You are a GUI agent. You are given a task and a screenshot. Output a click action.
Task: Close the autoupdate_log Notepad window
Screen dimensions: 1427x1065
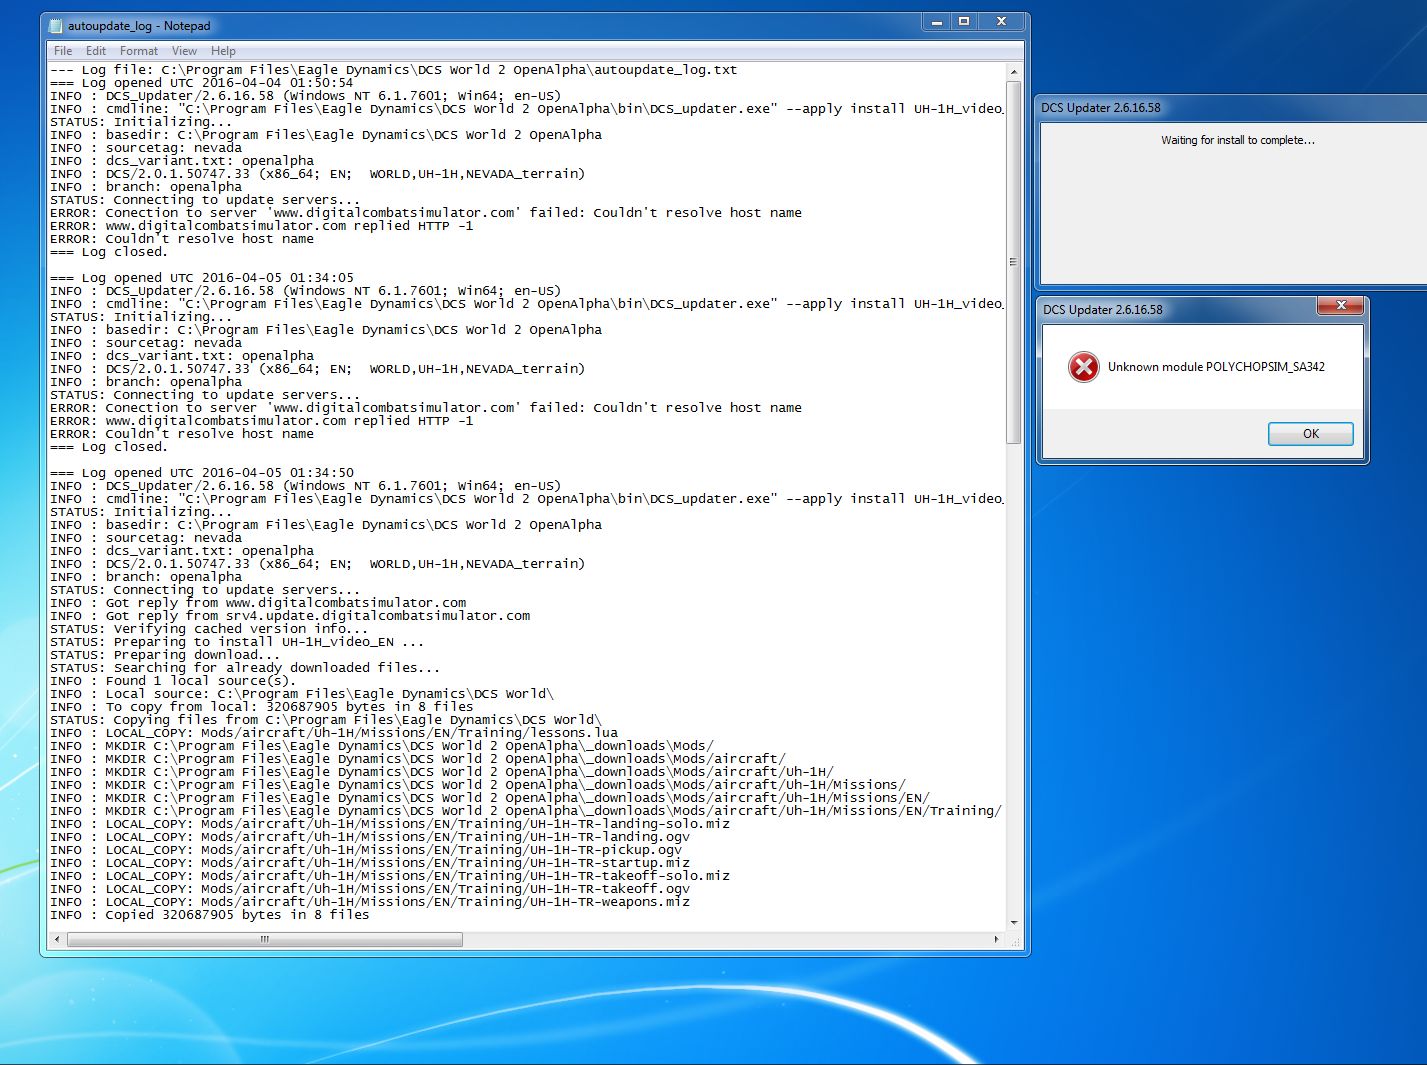coord(1001,22)
